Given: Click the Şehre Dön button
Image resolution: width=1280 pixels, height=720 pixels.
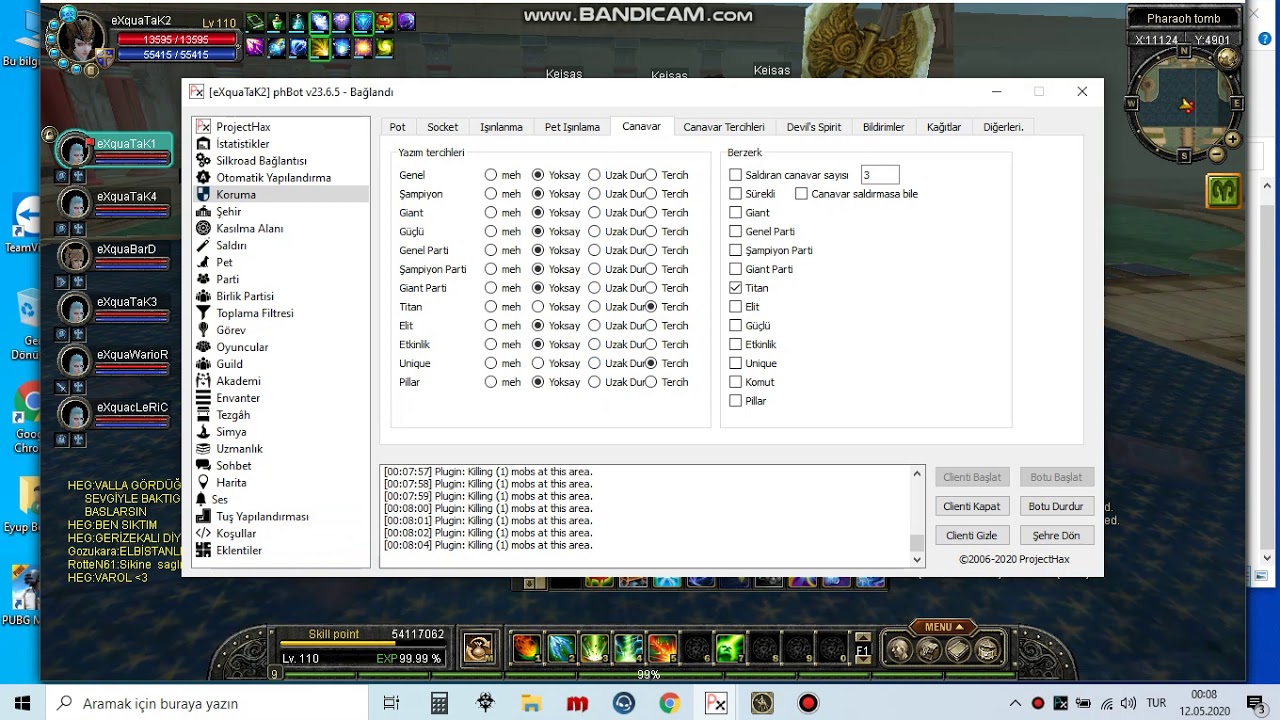Looking at the screenshot, I should point(1056,535).
